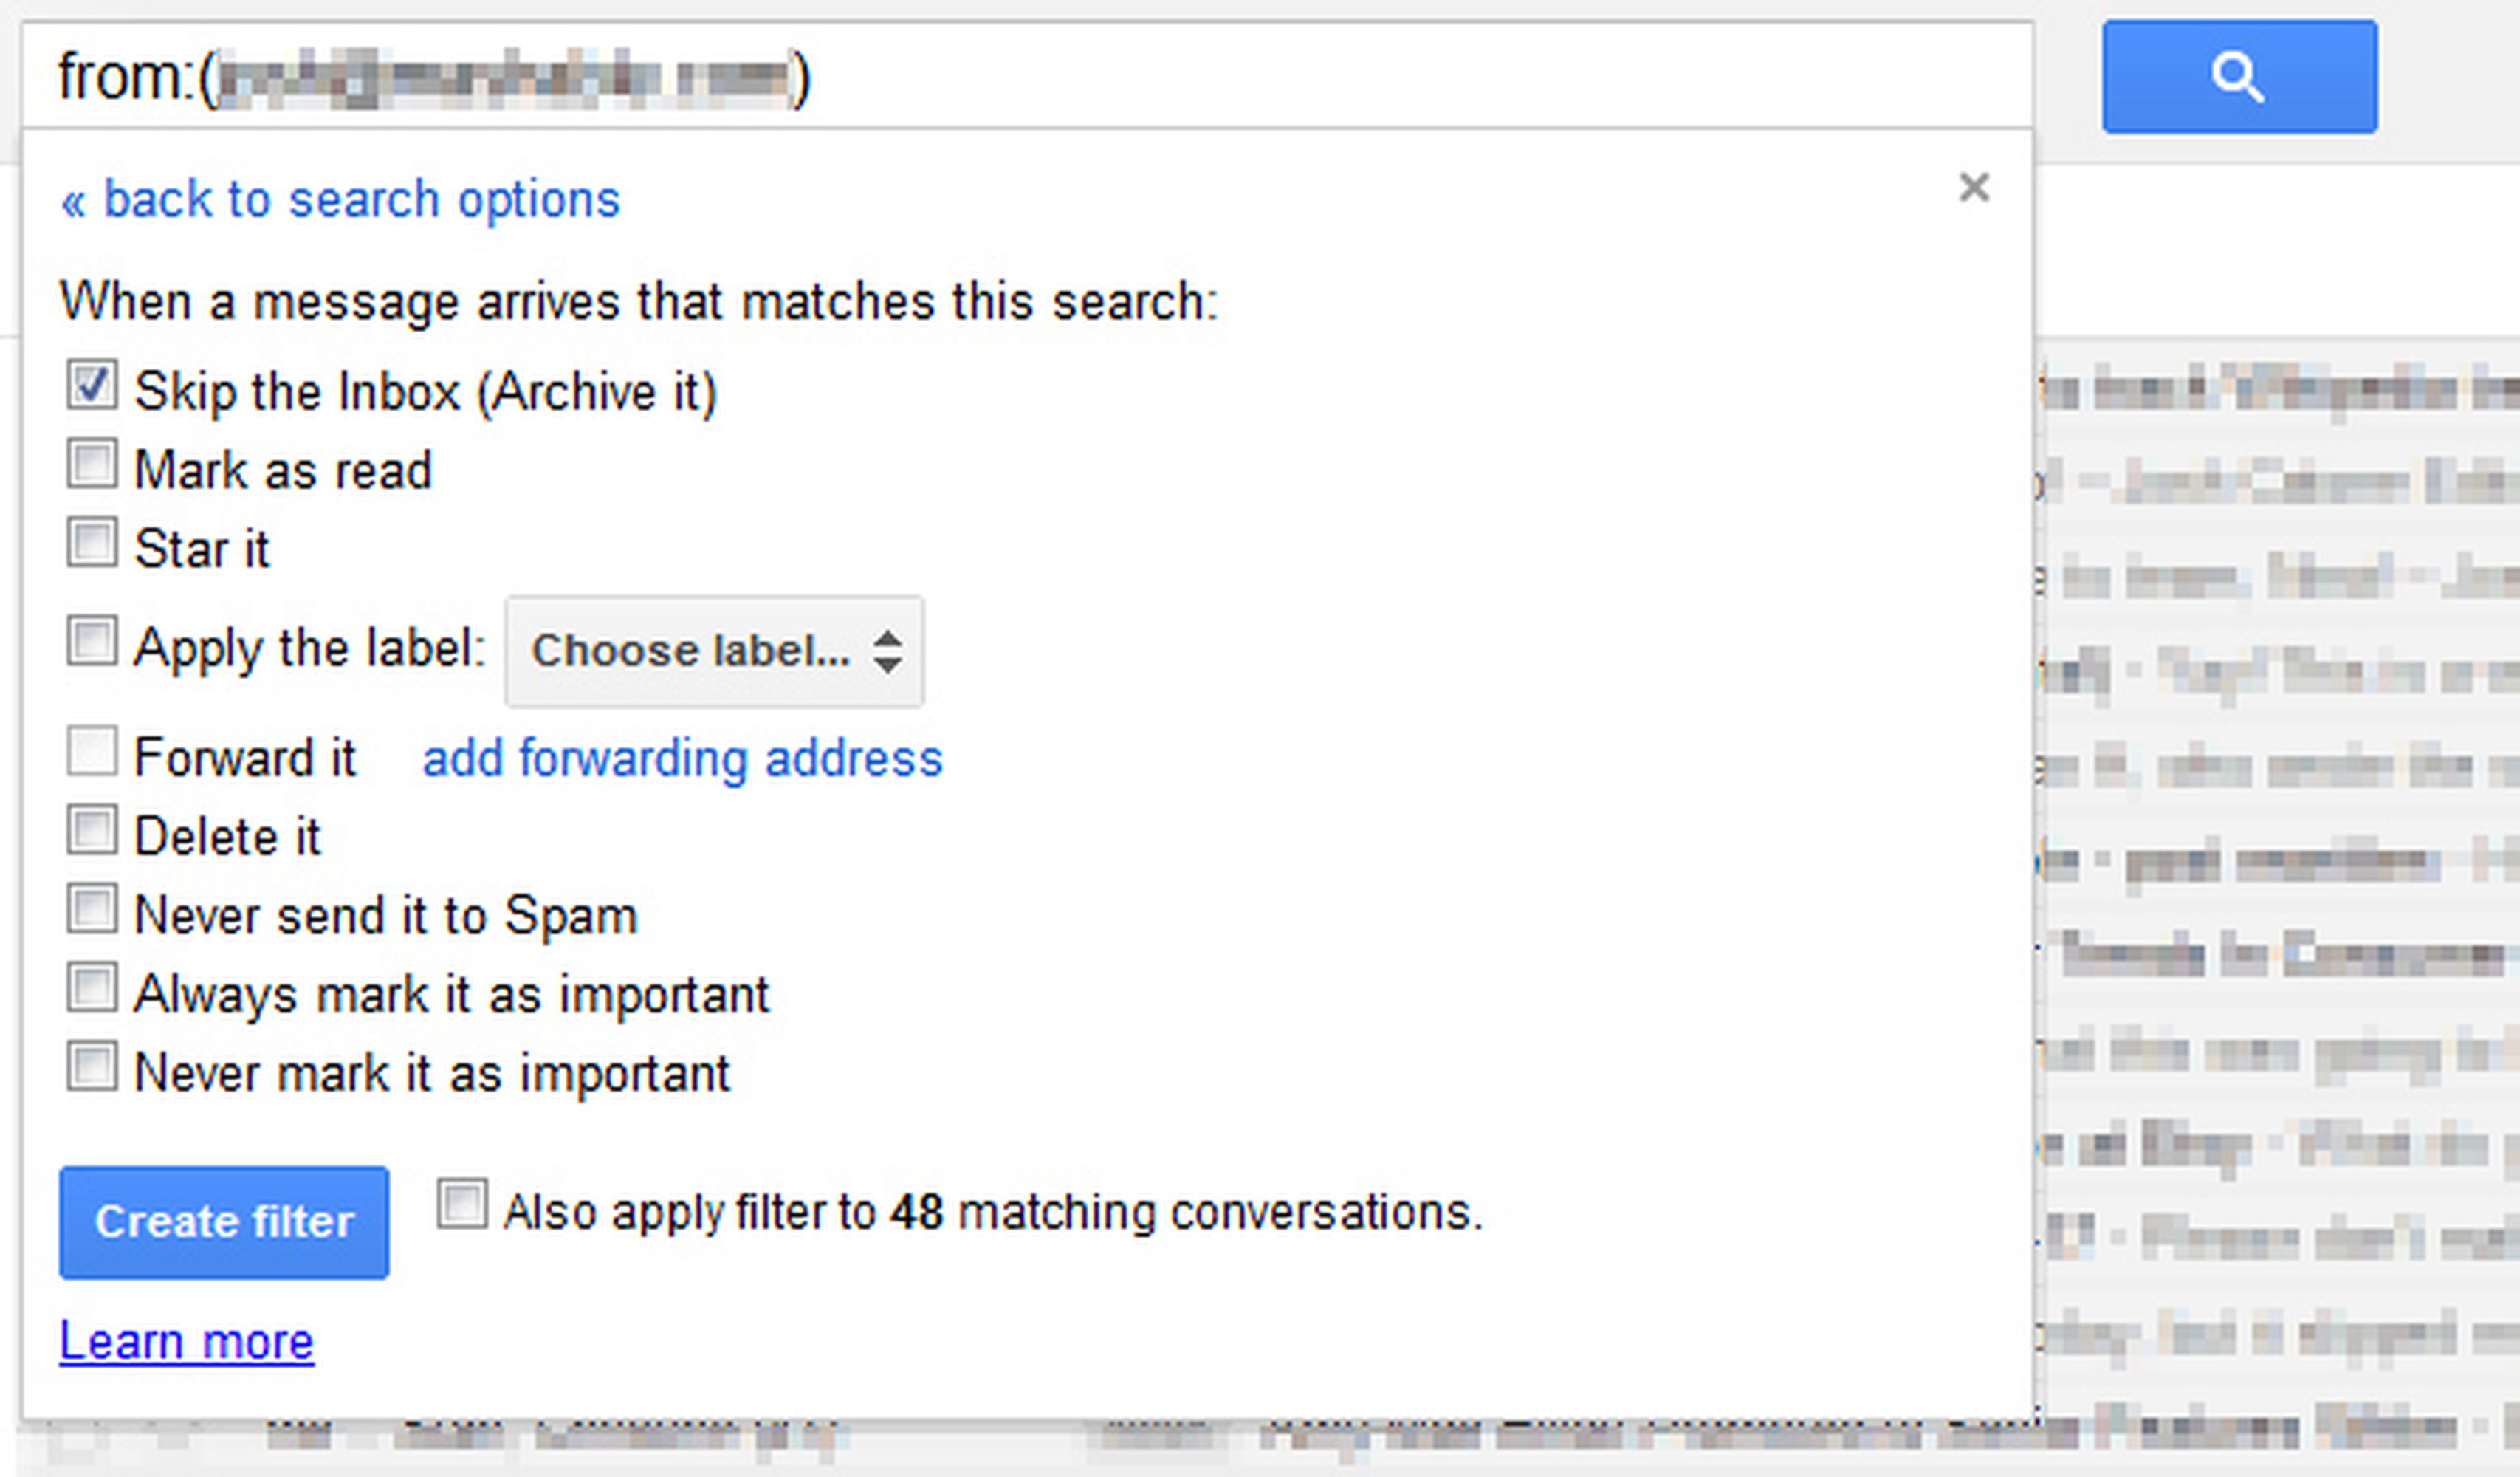Open the Choose label dropdown
Viewport: 2520px width, 1477px height.
pyautogui.click(x=713, y=652)
